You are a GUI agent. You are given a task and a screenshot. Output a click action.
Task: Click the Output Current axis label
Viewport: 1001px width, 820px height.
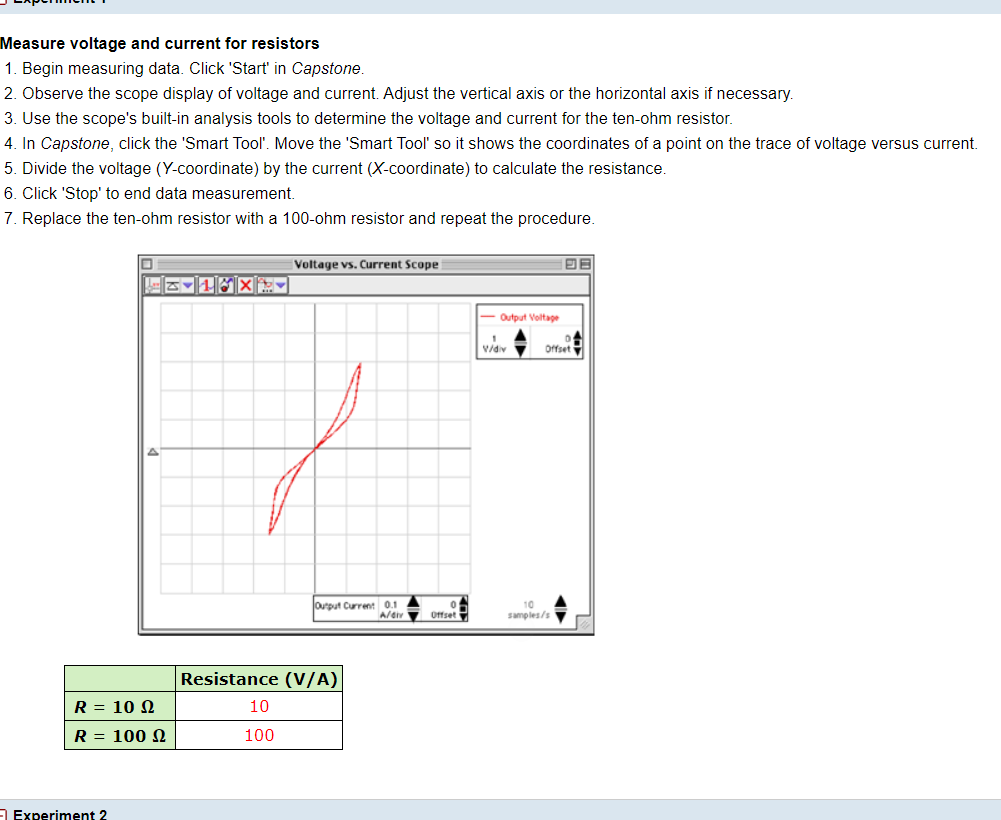345,605
